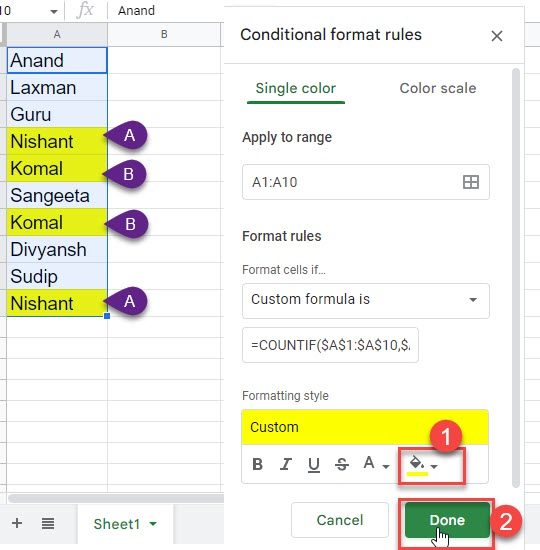Toggle italic formatting style
The image size is (540, 550).
coord(286,464)
